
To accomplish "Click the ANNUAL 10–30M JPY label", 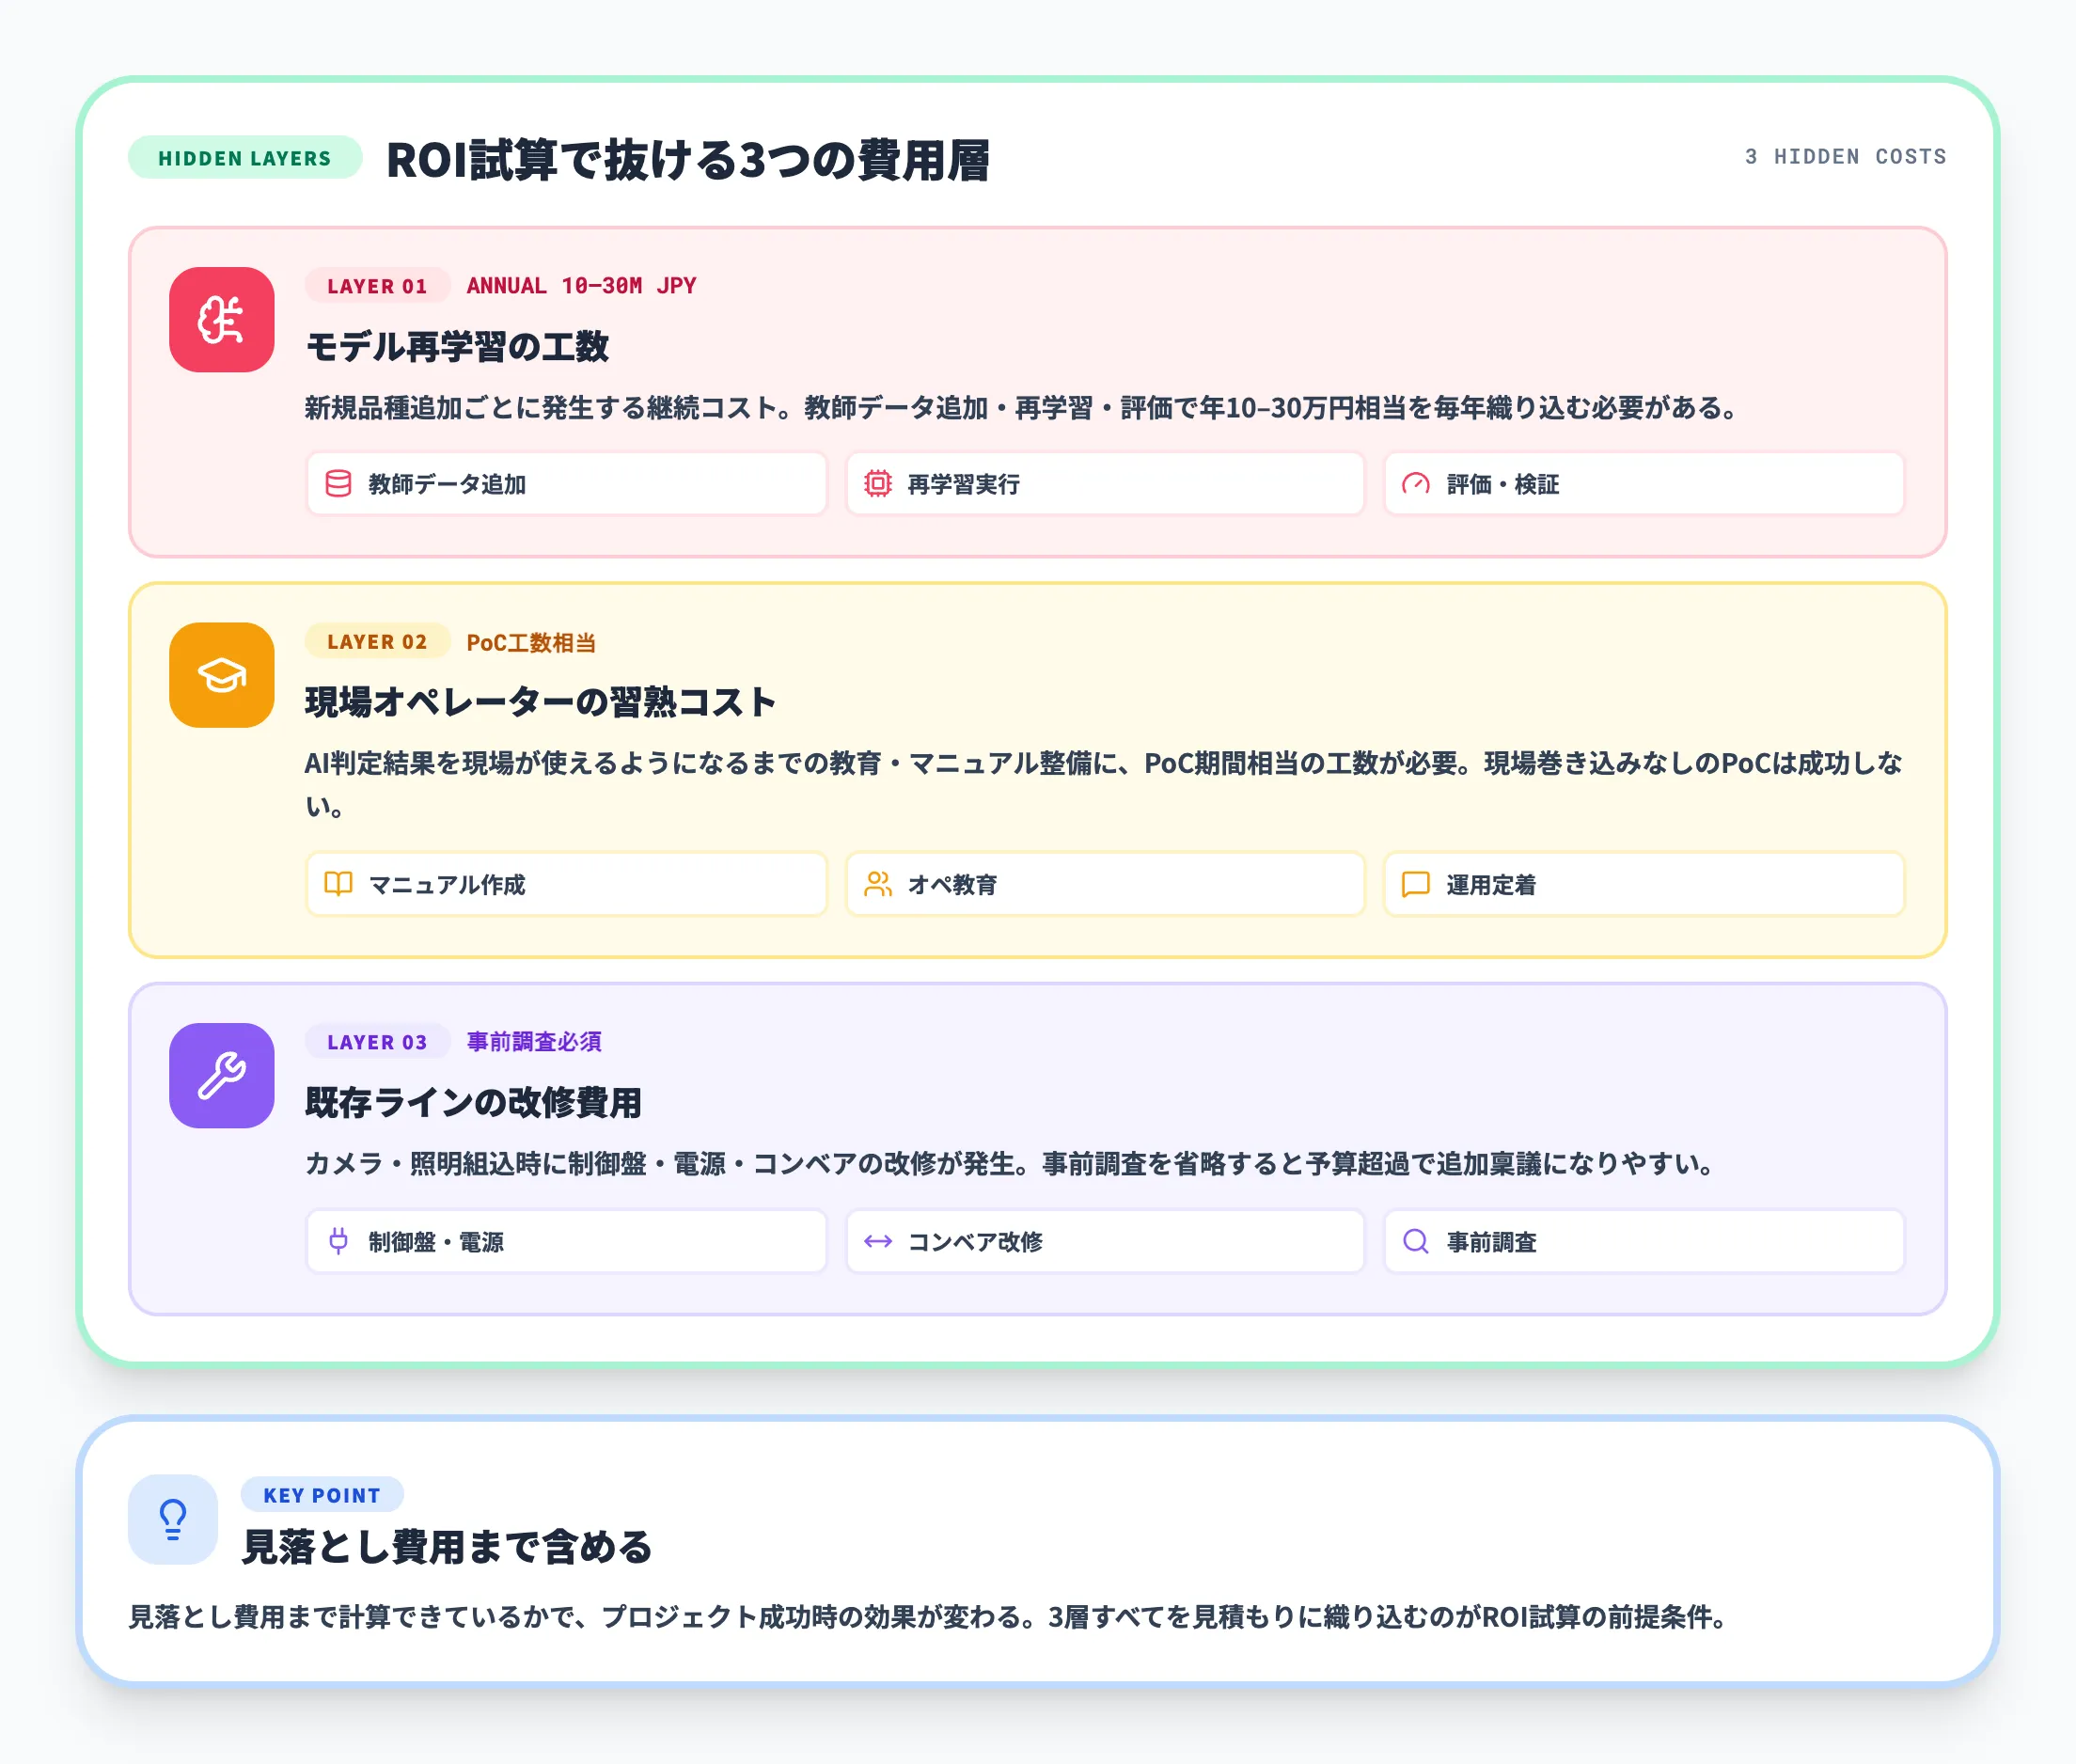I will click(x=581, y=286).
